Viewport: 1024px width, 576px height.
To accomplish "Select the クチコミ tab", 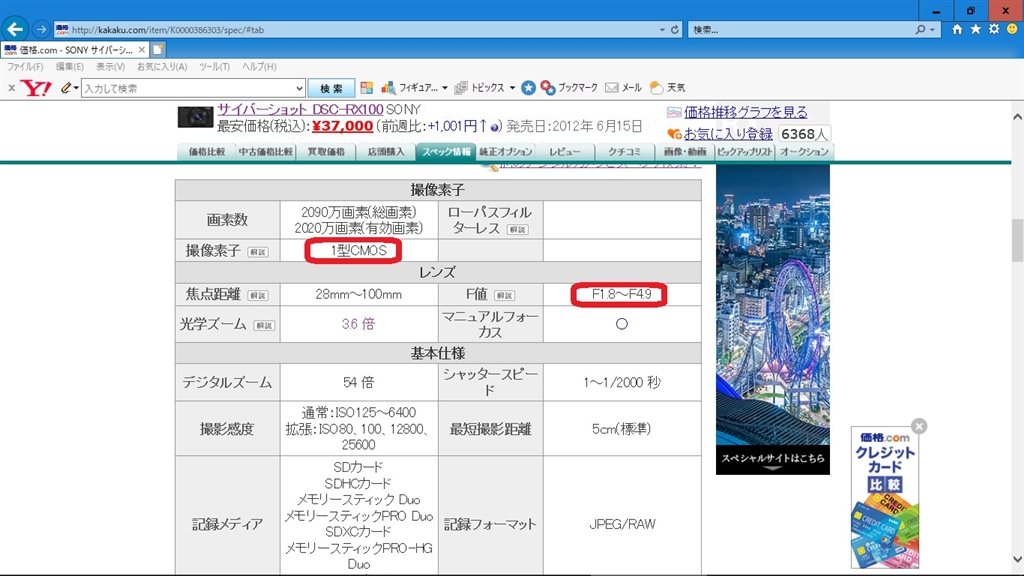I will tap(624, 152).
